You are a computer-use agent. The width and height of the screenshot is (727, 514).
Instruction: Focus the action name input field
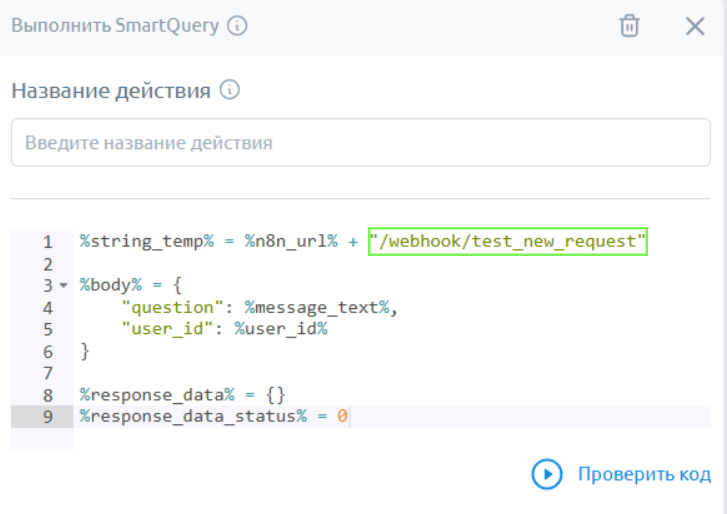coord(360,143)
